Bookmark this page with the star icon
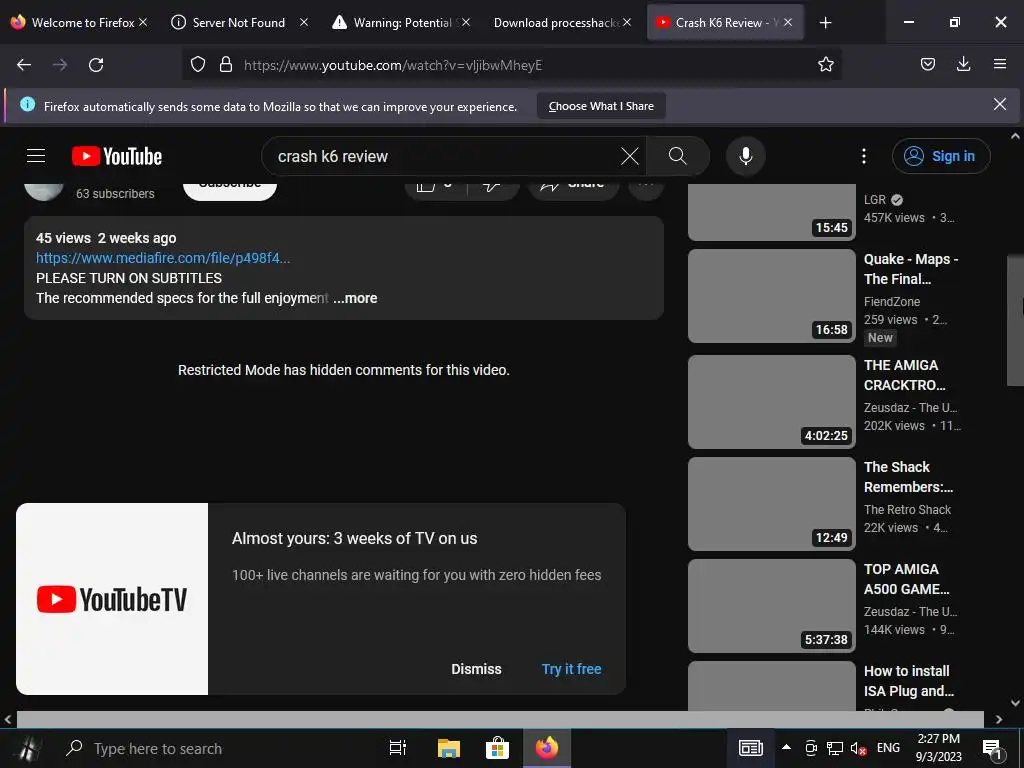 825,65
